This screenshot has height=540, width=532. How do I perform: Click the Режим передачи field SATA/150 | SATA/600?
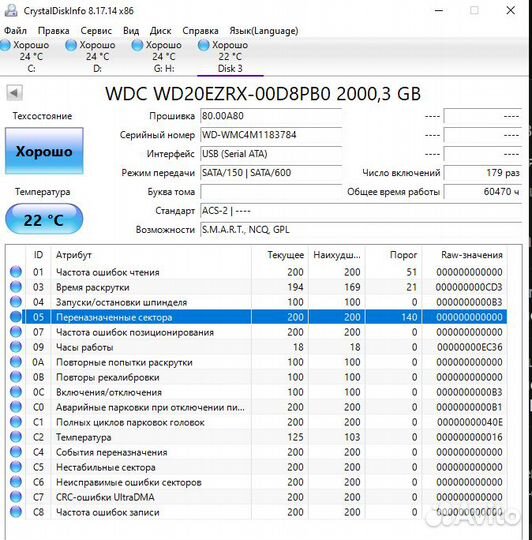click(271, 173)
